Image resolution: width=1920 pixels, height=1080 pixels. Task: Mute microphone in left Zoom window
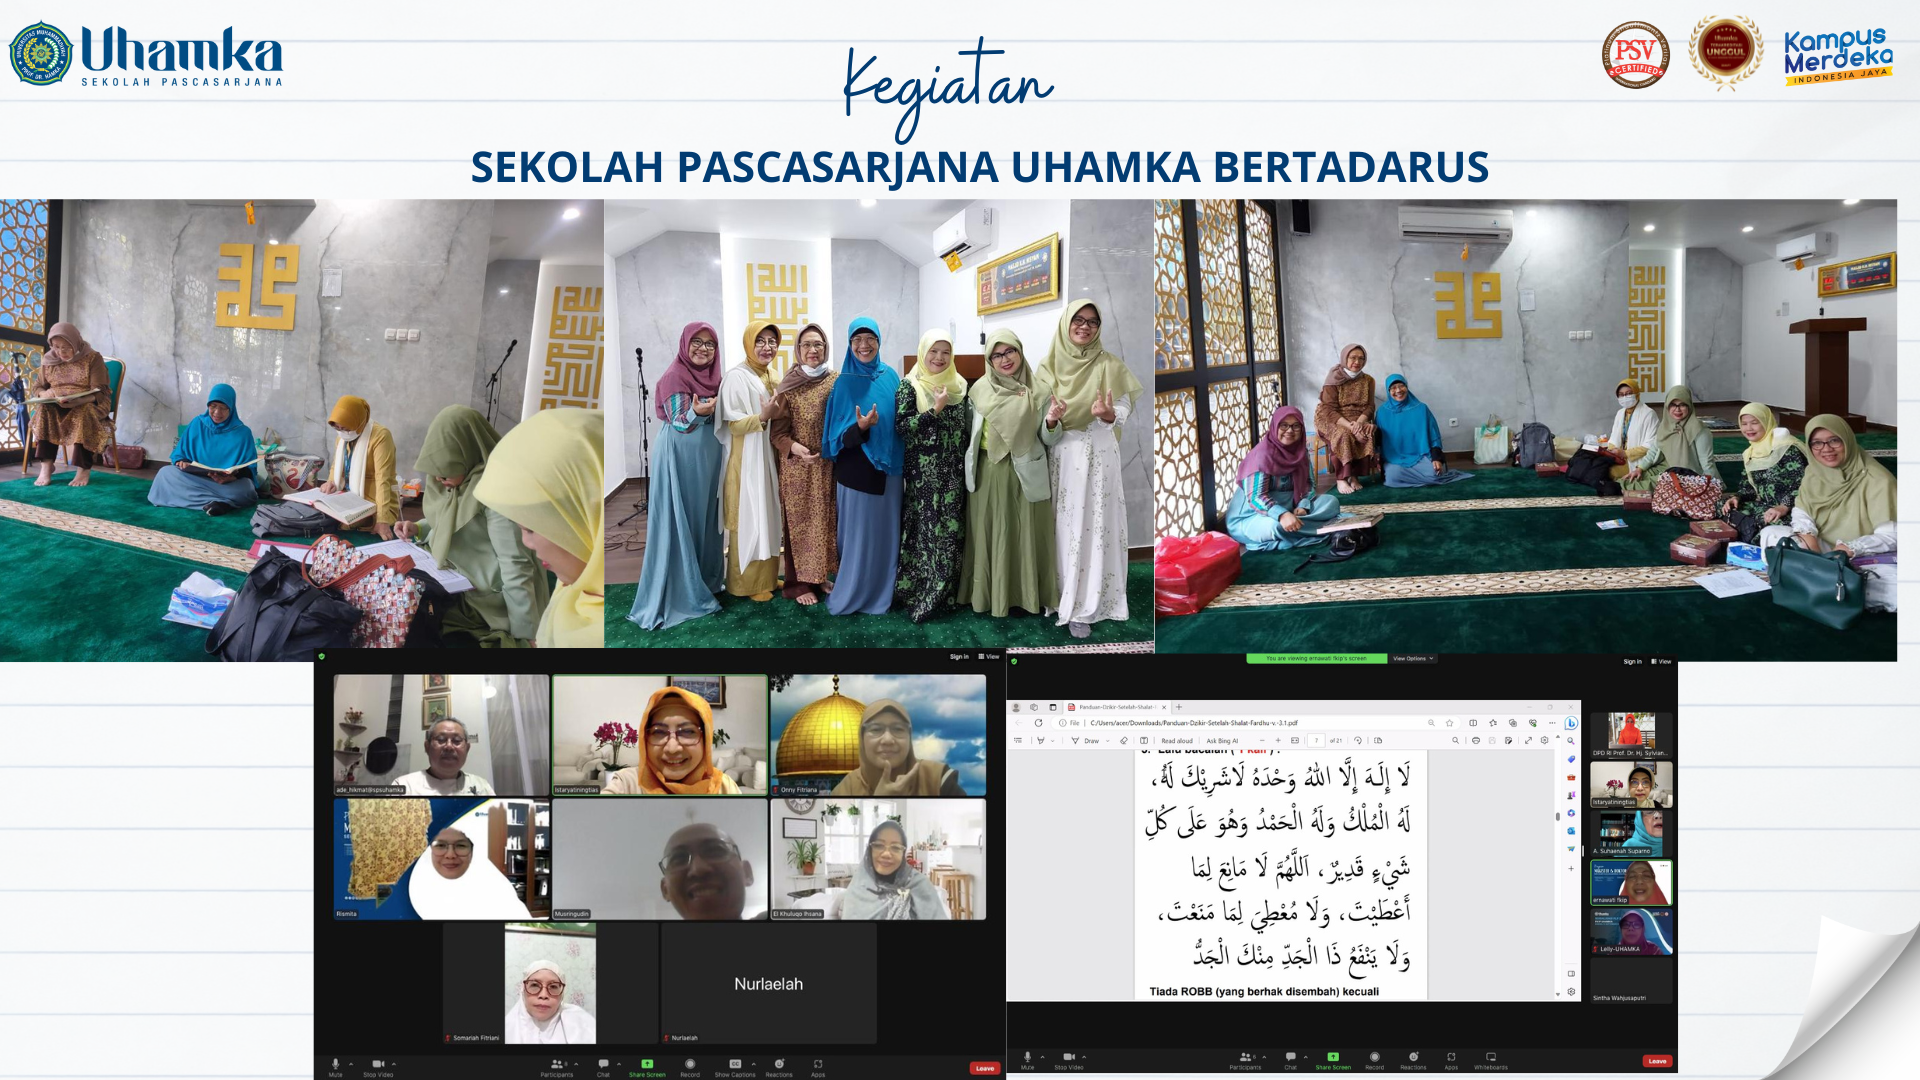pyautogui.click(x=336, y=1064)
